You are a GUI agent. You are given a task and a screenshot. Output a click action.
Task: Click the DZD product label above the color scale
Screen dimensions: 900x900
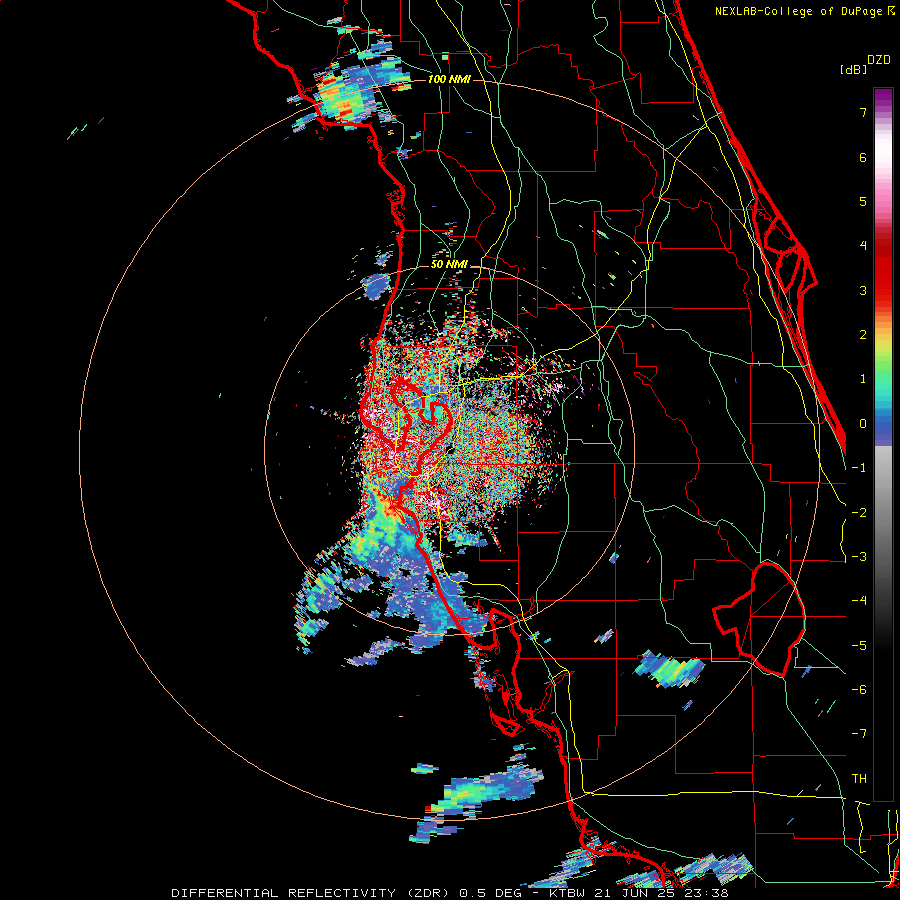click(878, 60)
